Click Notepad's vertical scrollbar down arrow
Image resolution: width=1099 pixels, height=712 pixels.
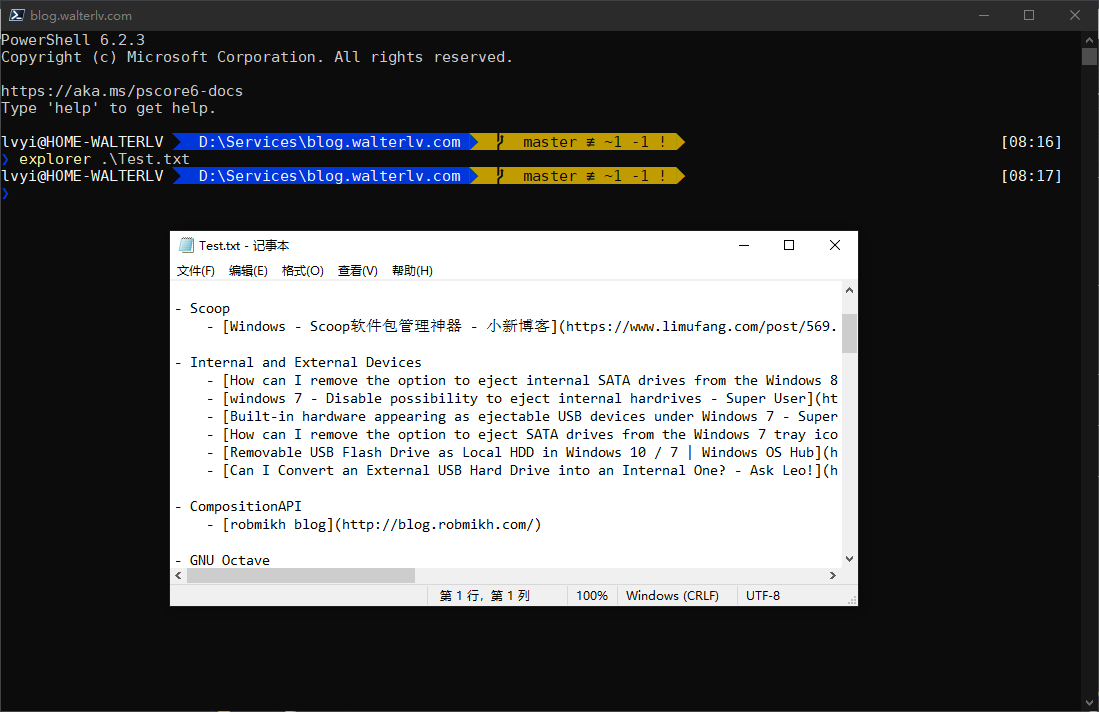[849, 559]
